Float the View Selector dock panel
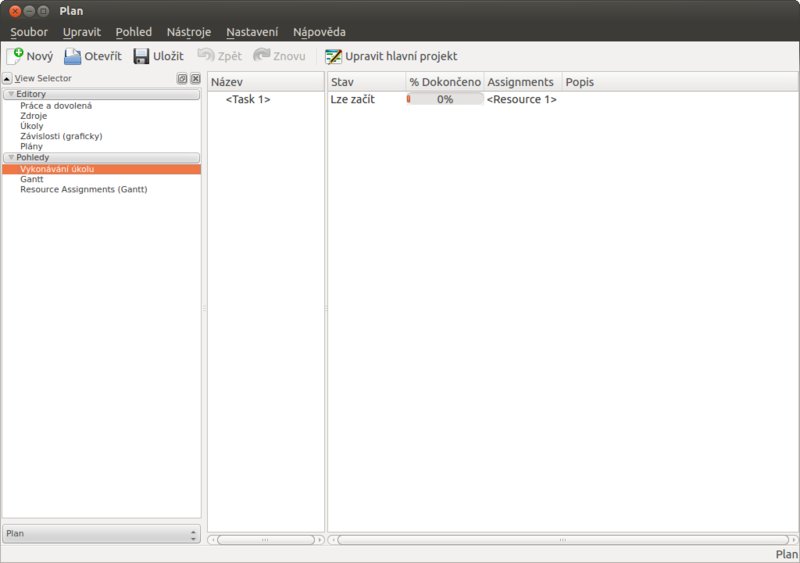Viewport: 800px width, 563px height. tap(182, 78)
